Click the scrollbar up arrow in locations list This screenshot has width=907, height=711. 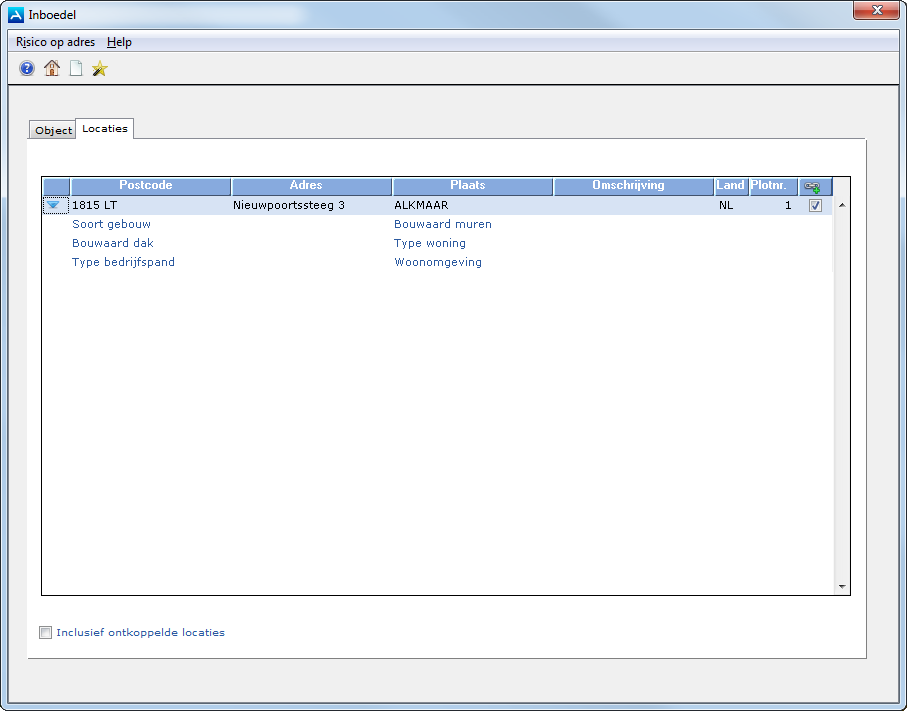(841, 205)
